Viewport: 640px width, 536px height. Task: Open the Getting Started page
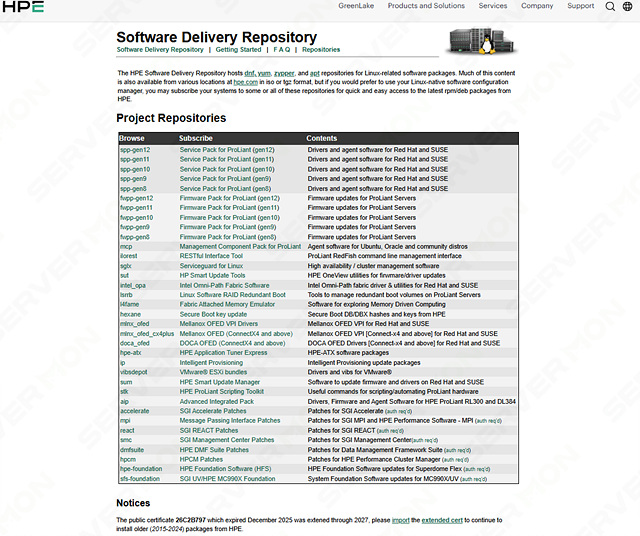tap(238, 49)
